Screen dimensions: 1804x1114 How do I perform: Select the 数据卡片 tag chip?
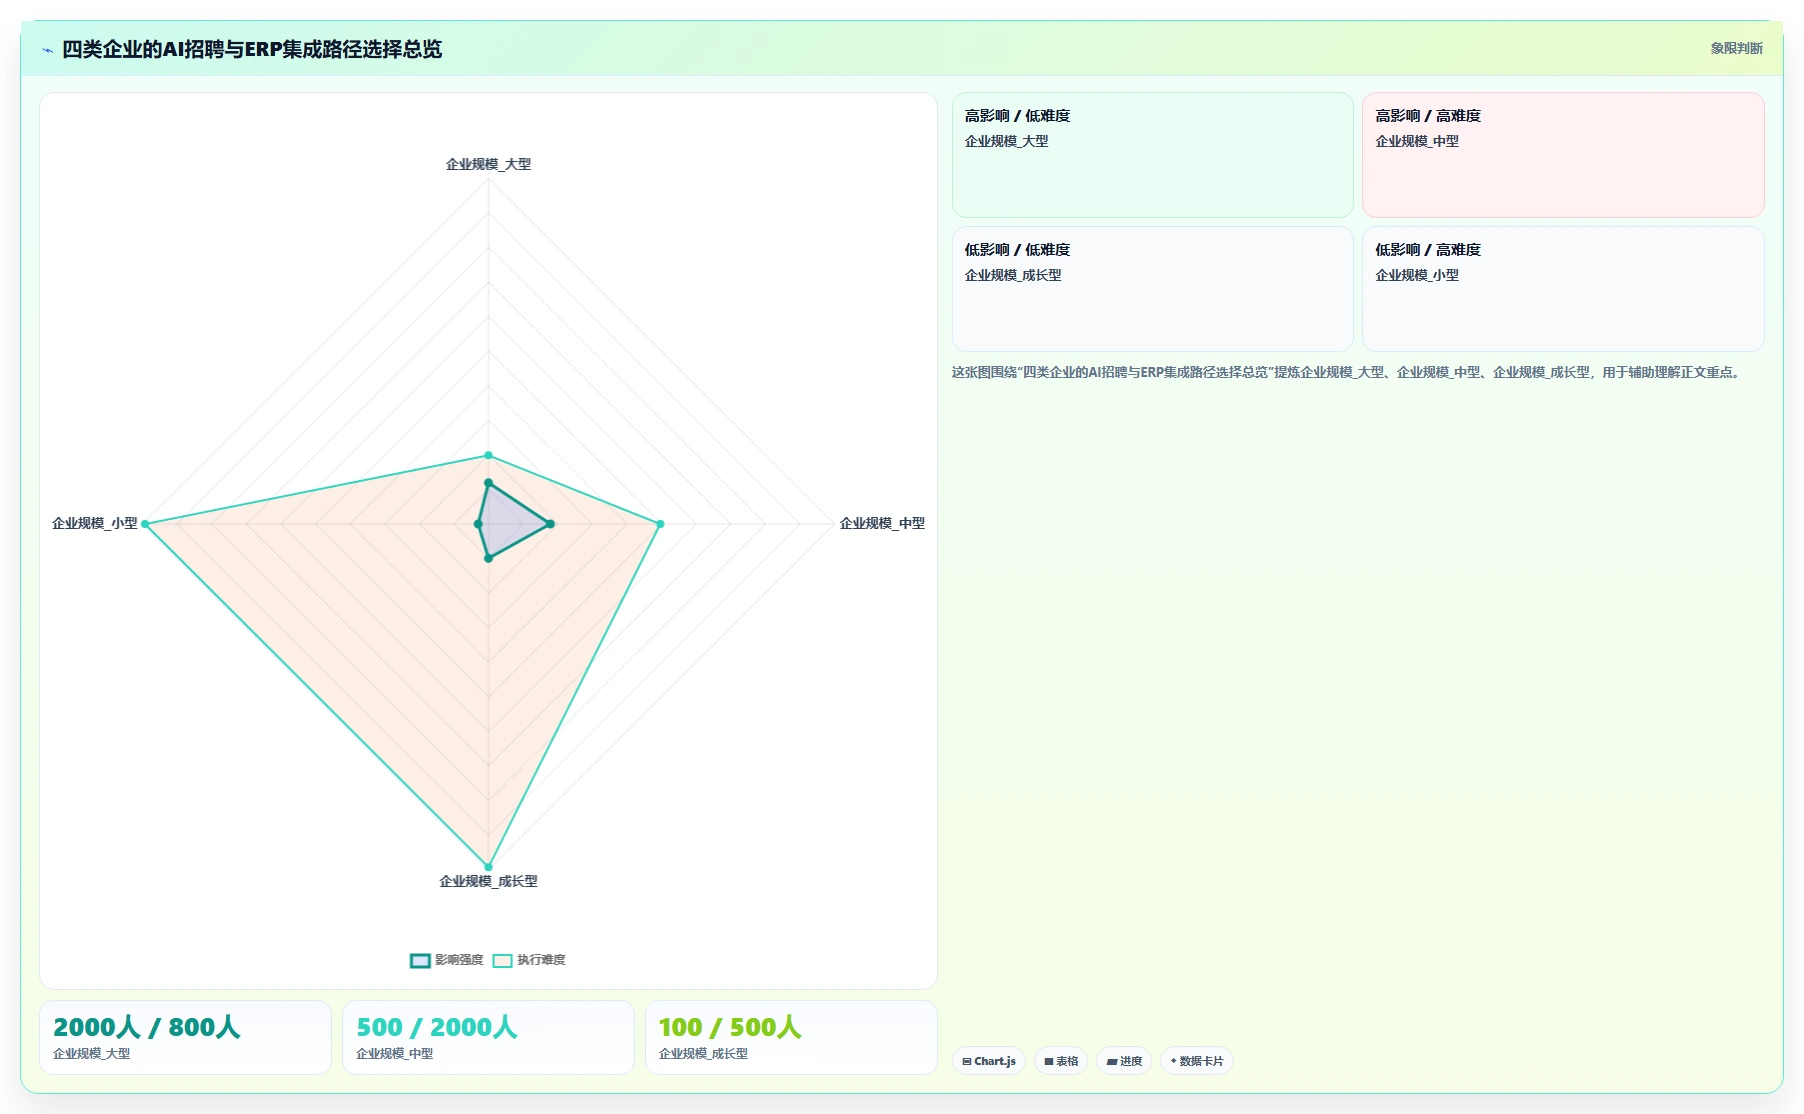point(1197,1061)
